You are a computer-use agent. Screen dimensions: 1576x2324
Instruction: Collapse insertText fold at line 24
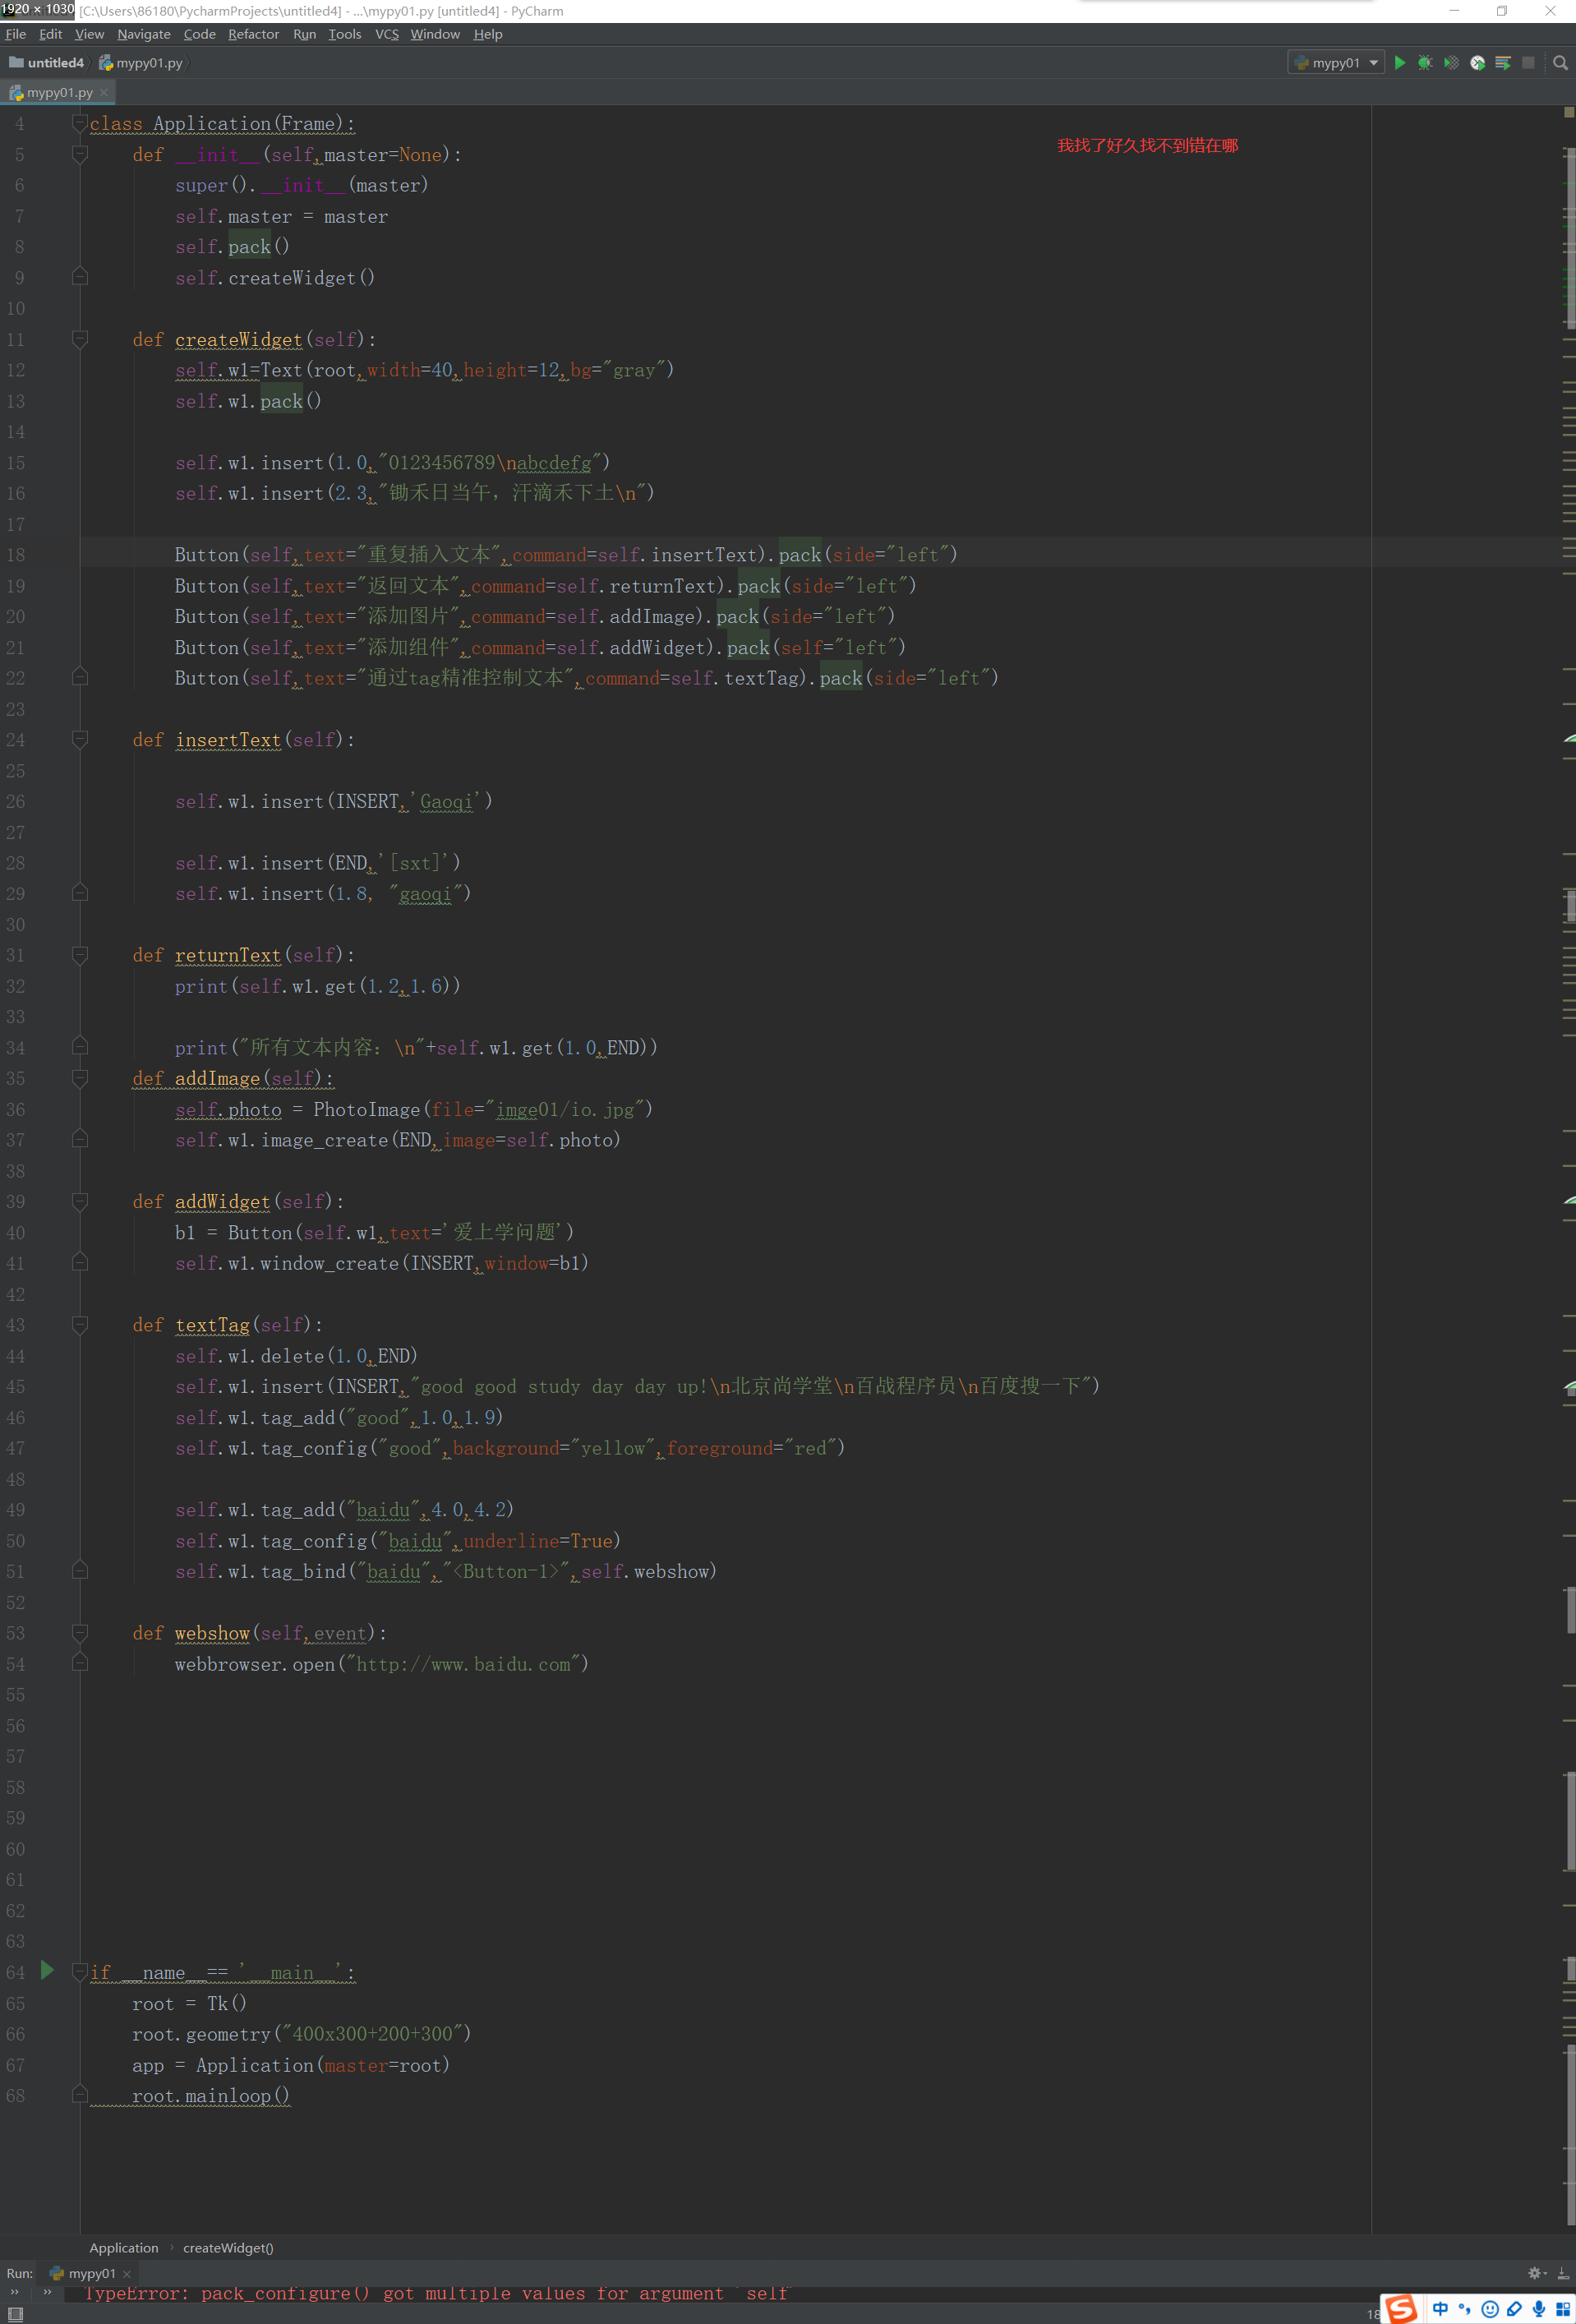pos(80,739)
